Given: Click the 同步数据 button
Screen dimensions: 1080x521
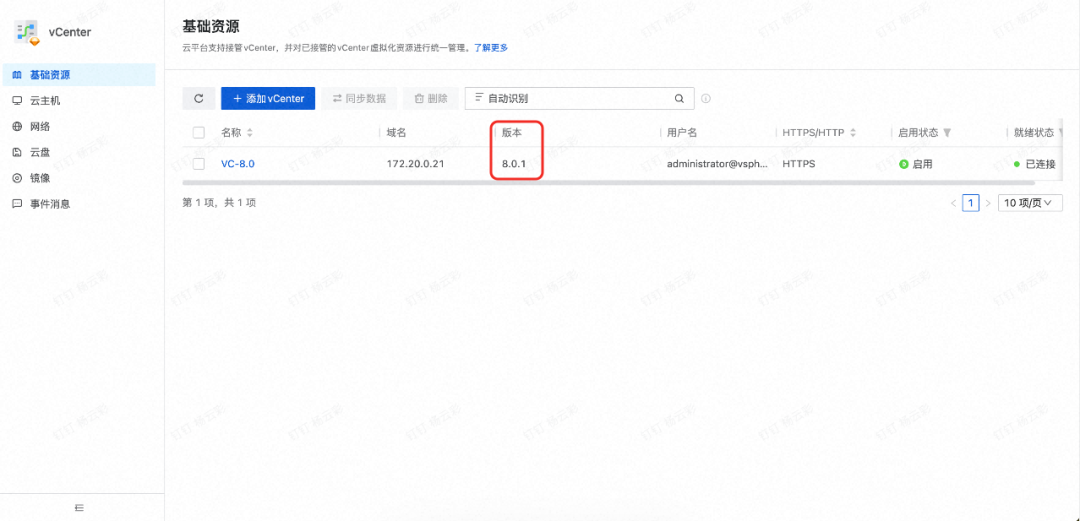Looking at the screenshot, I should coord(359,99).
